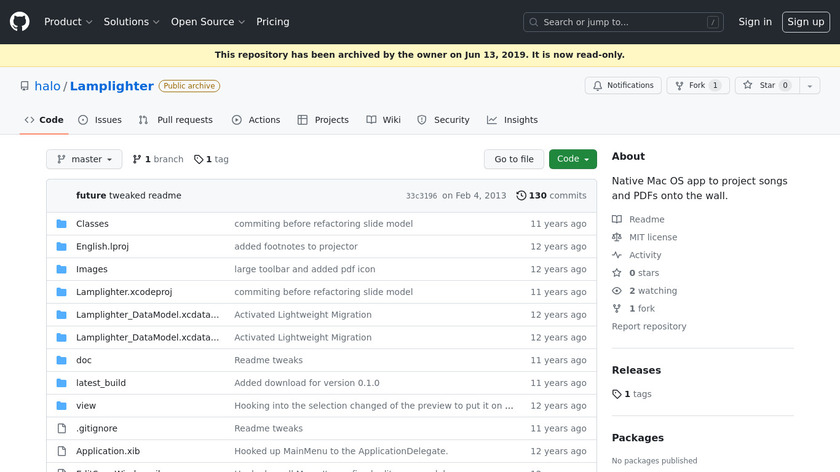Open the future author link
The image size is (840, 472).
pyautogui.click(x=91, y=196)
